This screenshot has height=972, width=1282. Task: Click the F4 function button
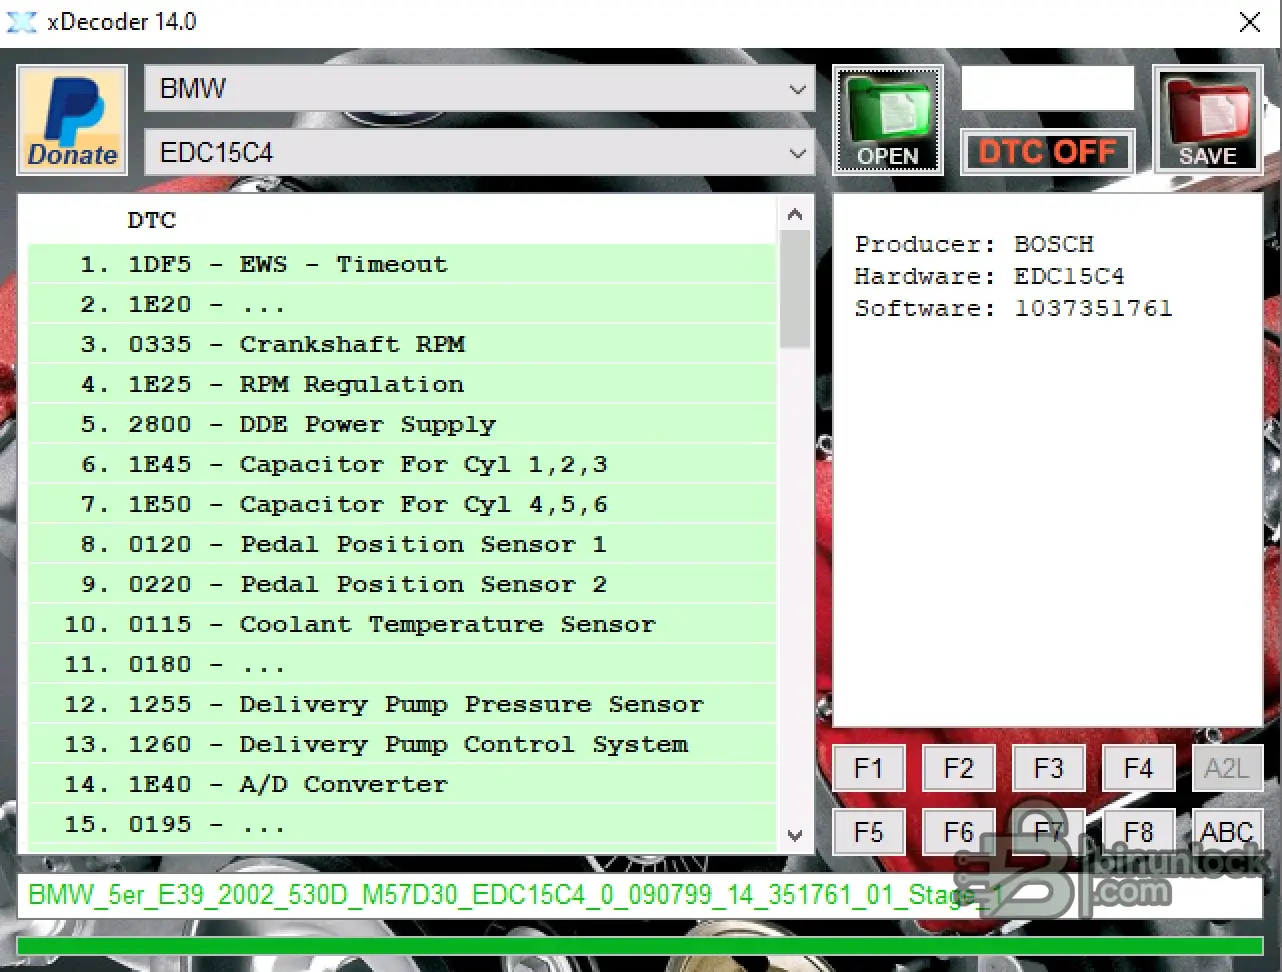coord(1138,769)
